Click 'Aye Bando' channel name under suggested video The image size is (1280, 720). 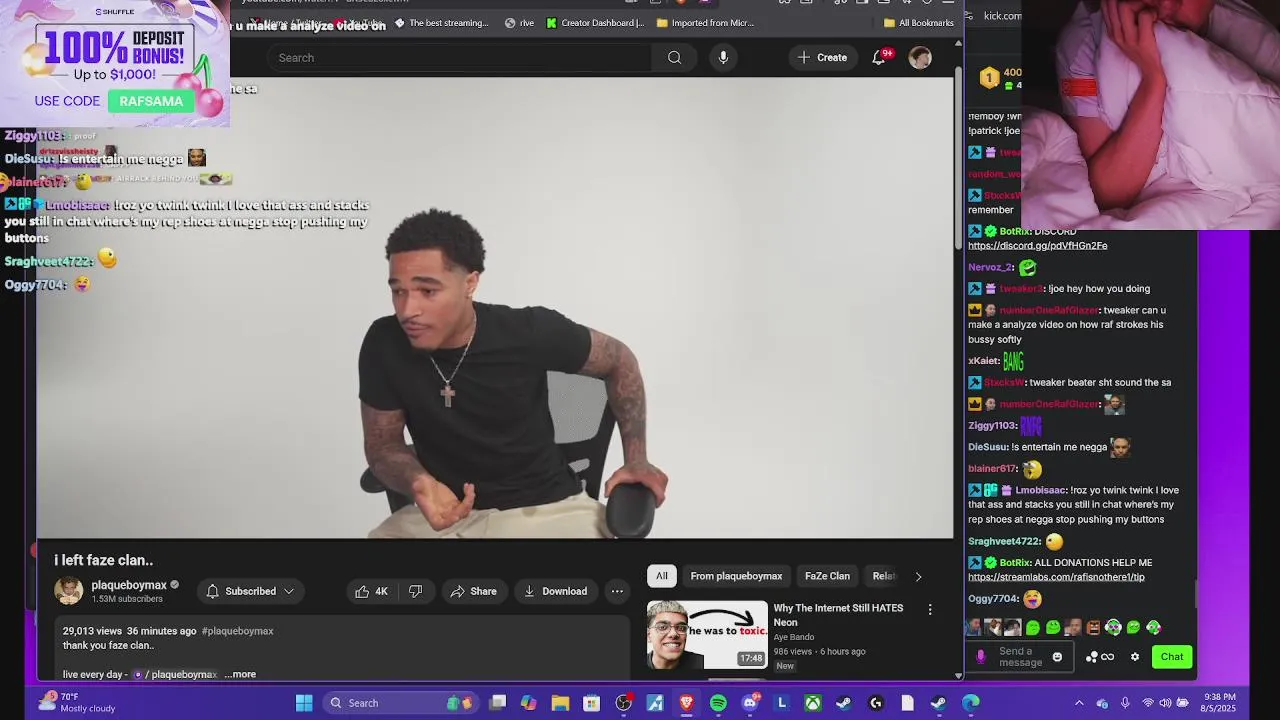[793, 637]
